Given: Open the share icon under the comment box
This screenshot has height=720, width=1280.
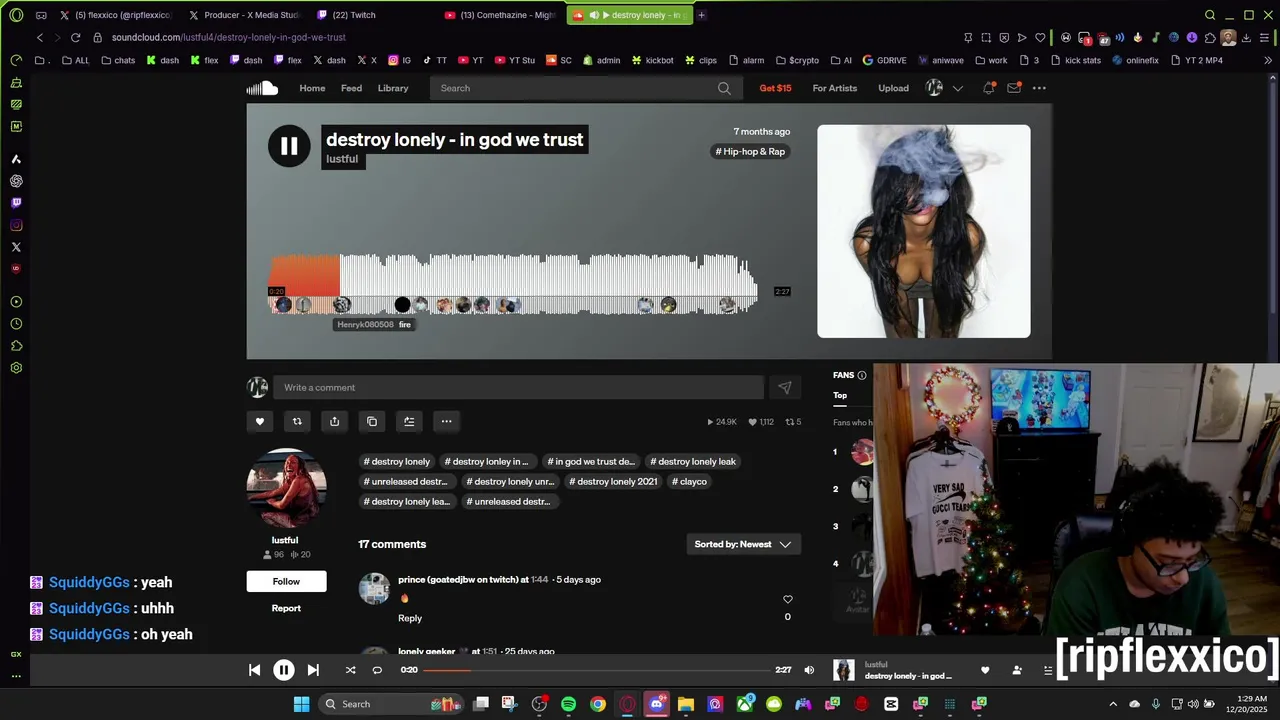Looking at the screenshot, I should pyautogui.click(x=334, y=421).
